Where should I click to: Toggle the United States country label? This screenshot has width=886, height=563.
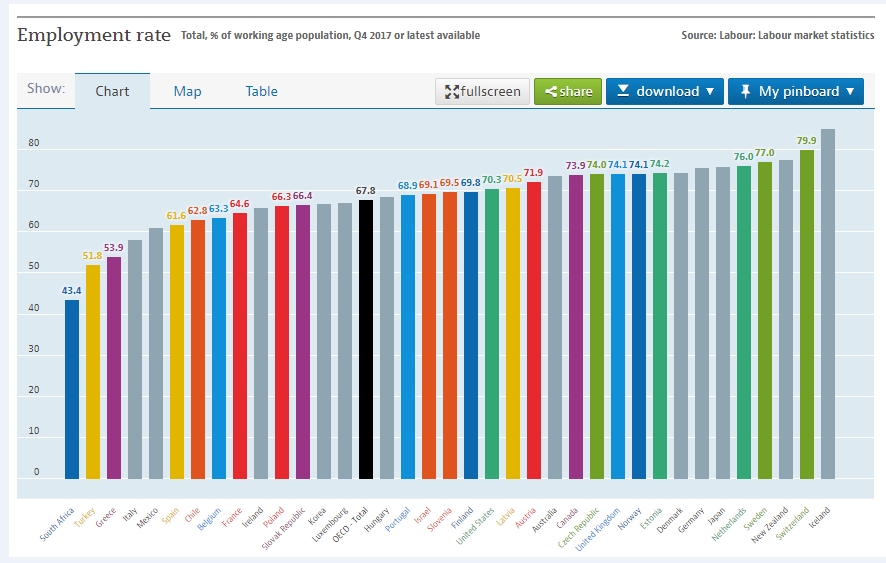click(475, 526)
